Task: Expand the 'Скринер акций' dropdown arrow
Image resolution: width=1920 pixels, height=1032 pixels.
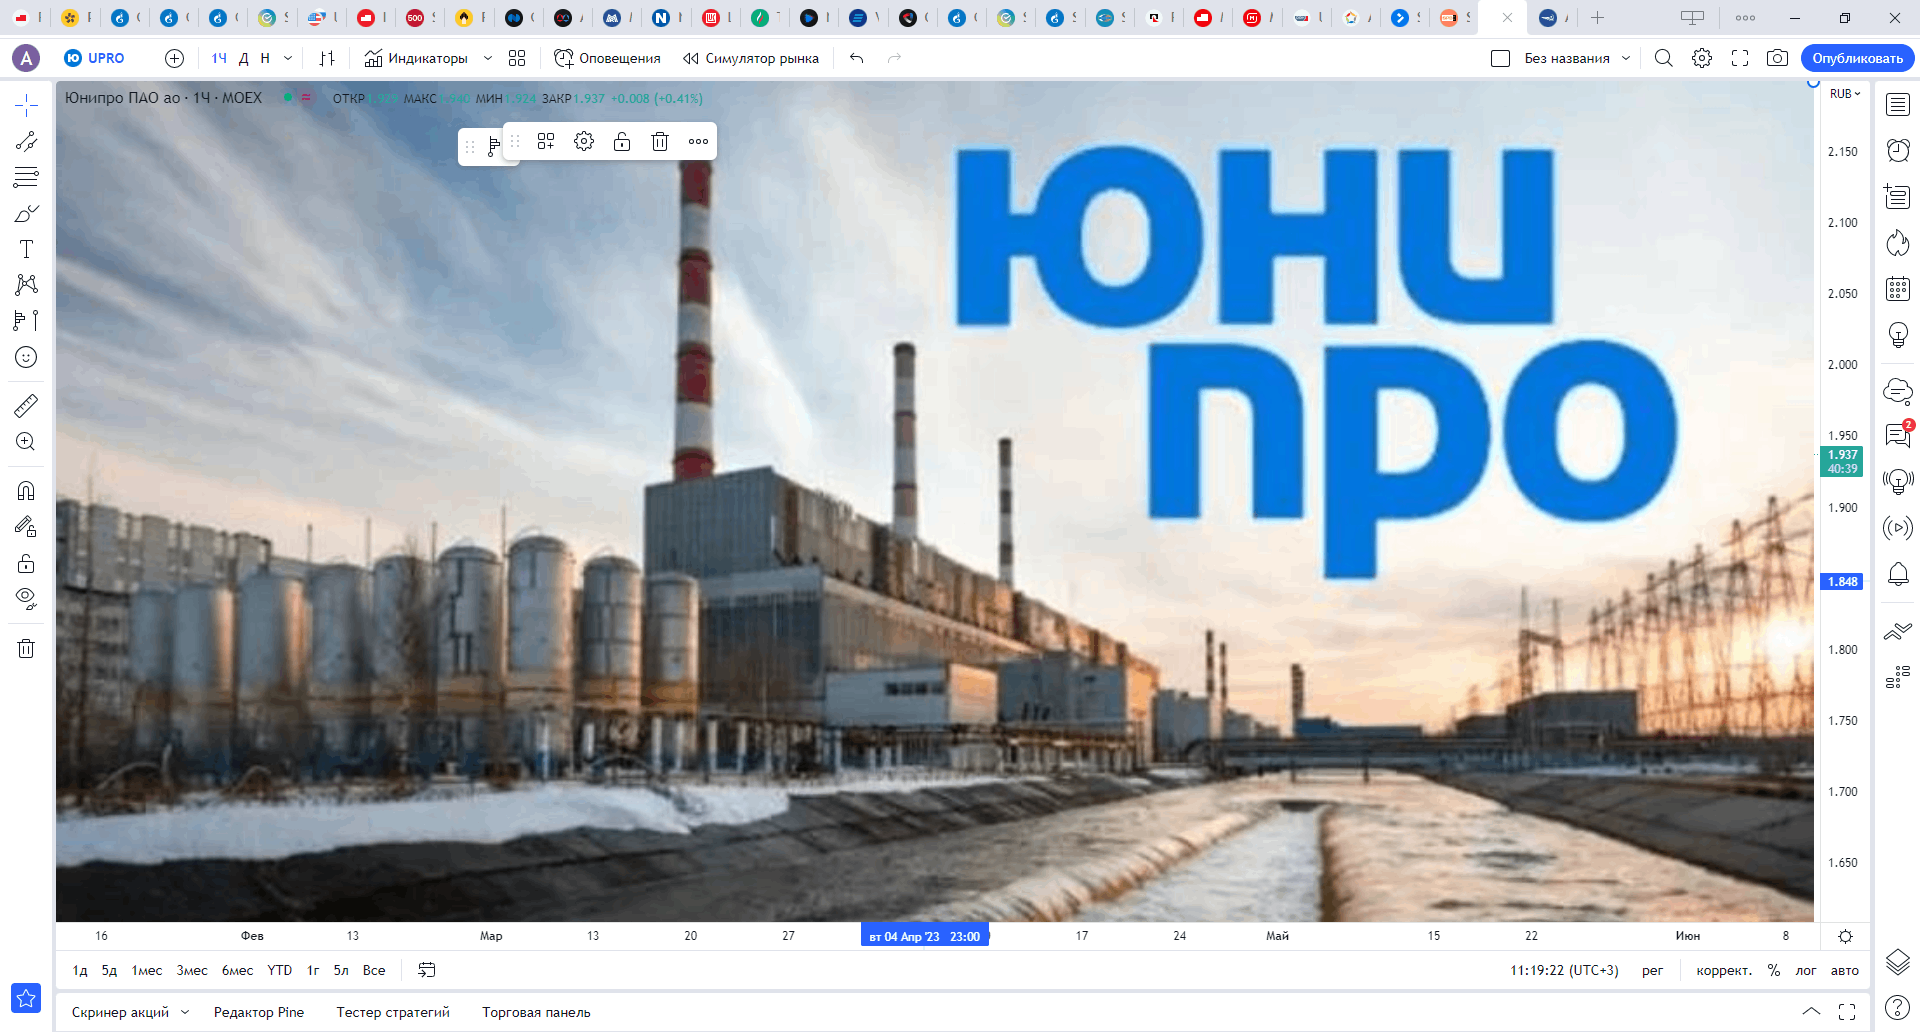Action: tap(185, 1012)
